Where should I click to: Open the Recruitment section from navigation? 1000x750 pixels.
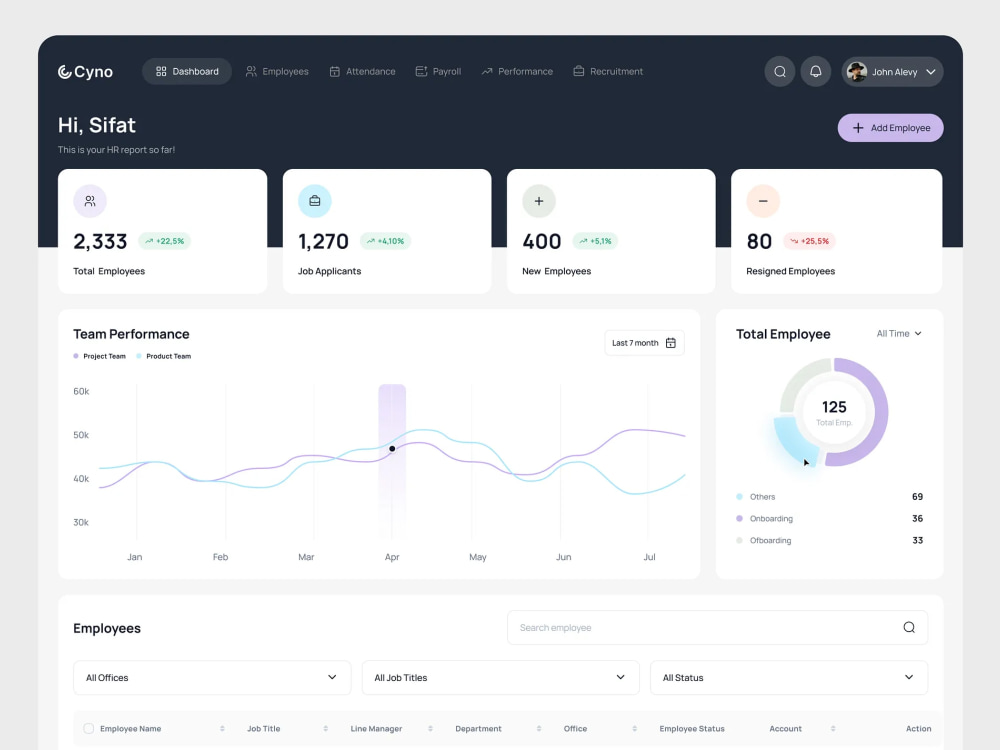pyautogui.click(x=607, y=71)
